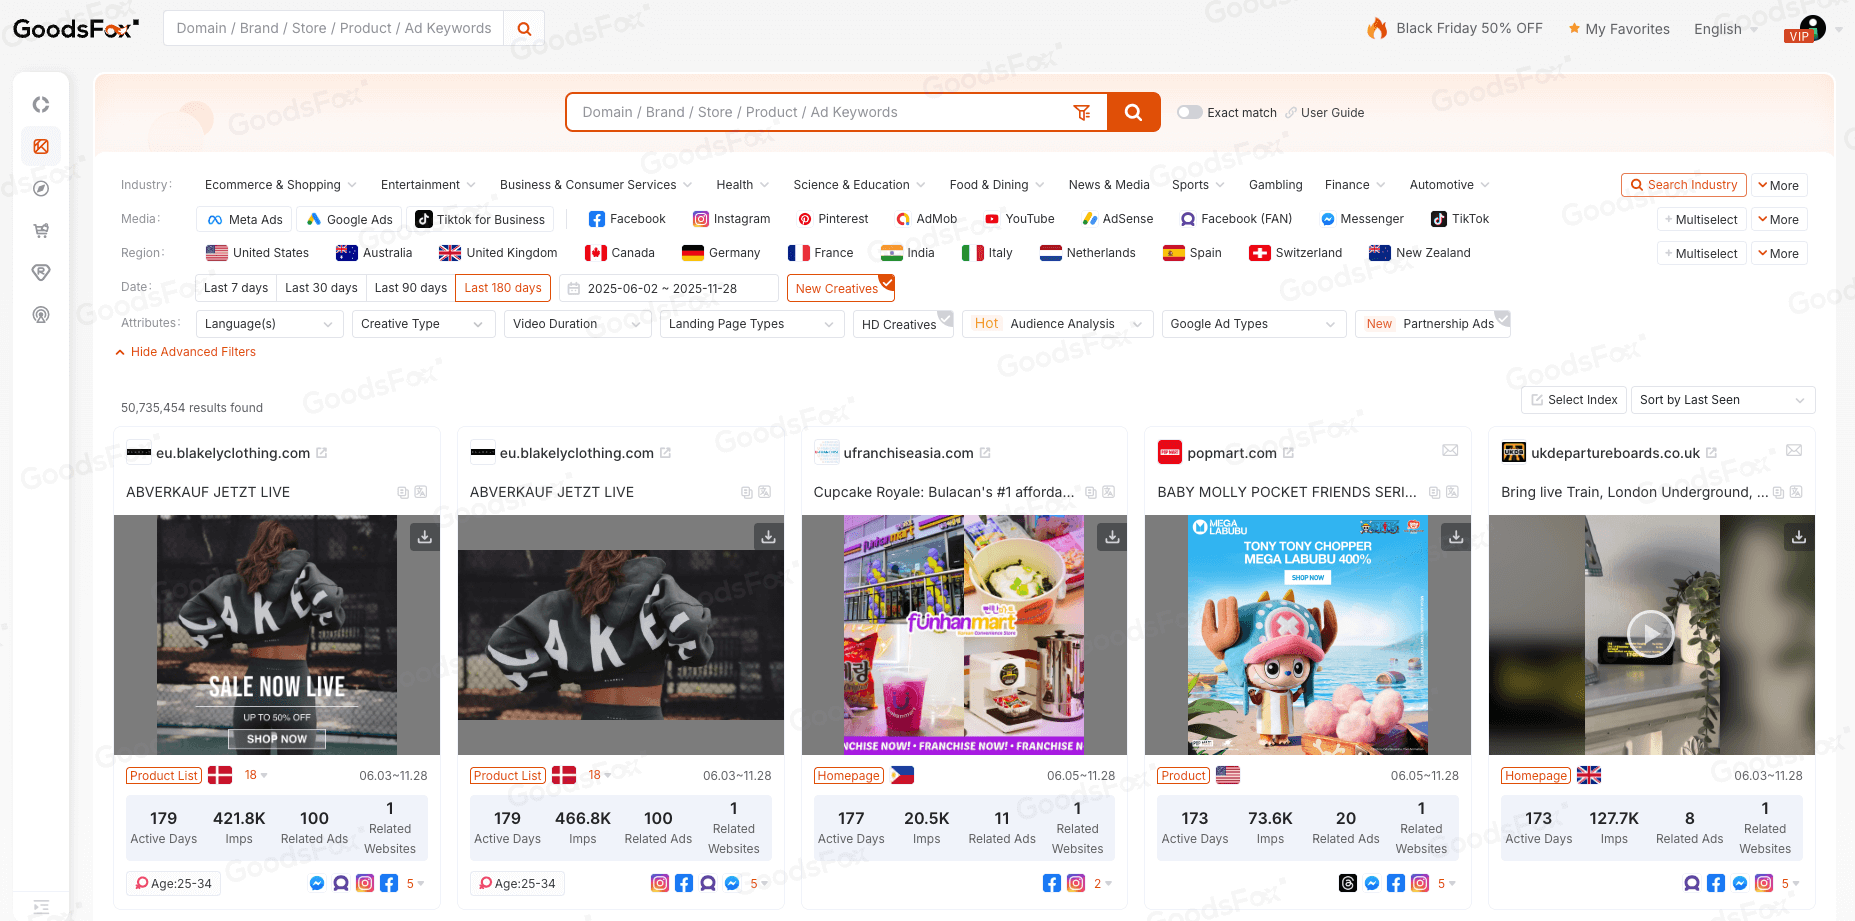Viewport: 1855px width, 921px height.
Task: Select TikTok for Business as media source
Action: coord(481,218)
